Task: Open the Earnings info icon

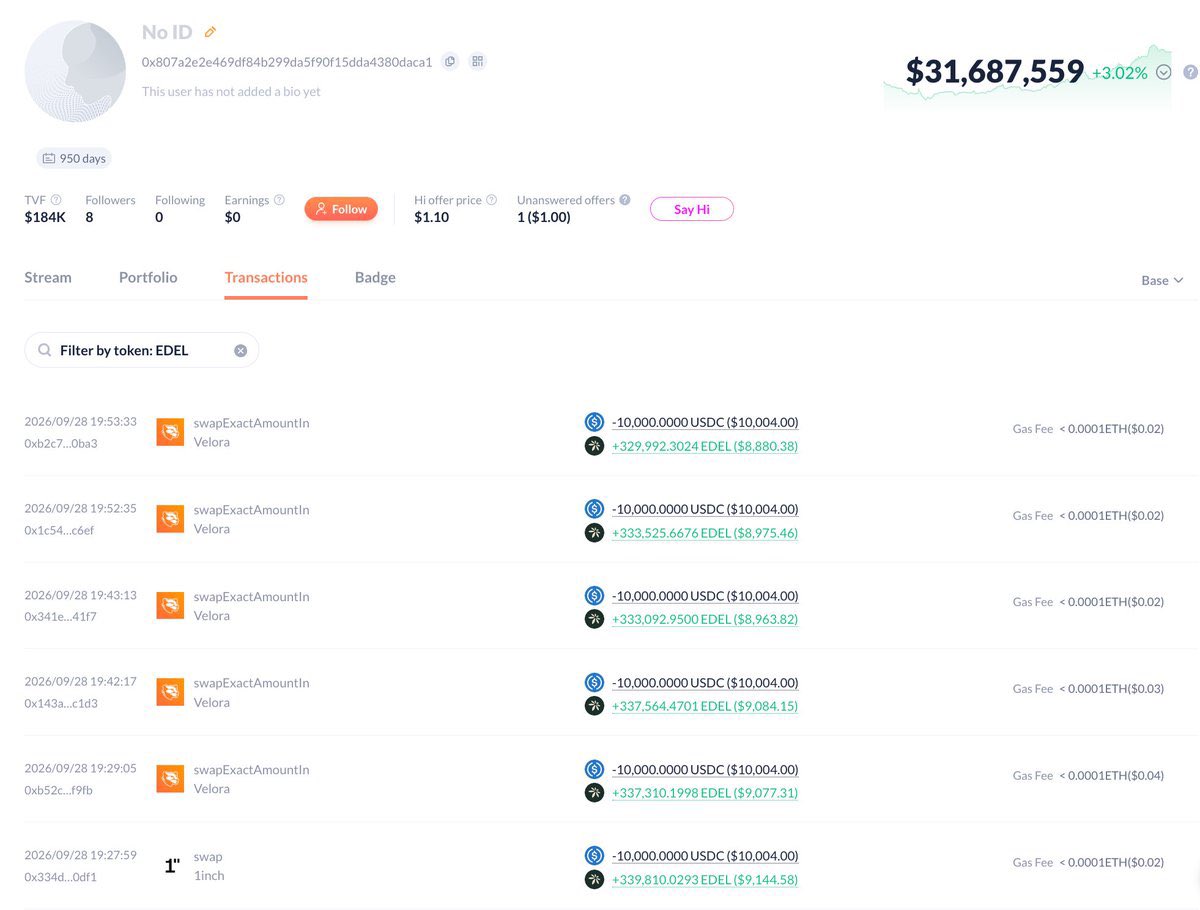Action: tap(279, 200)
